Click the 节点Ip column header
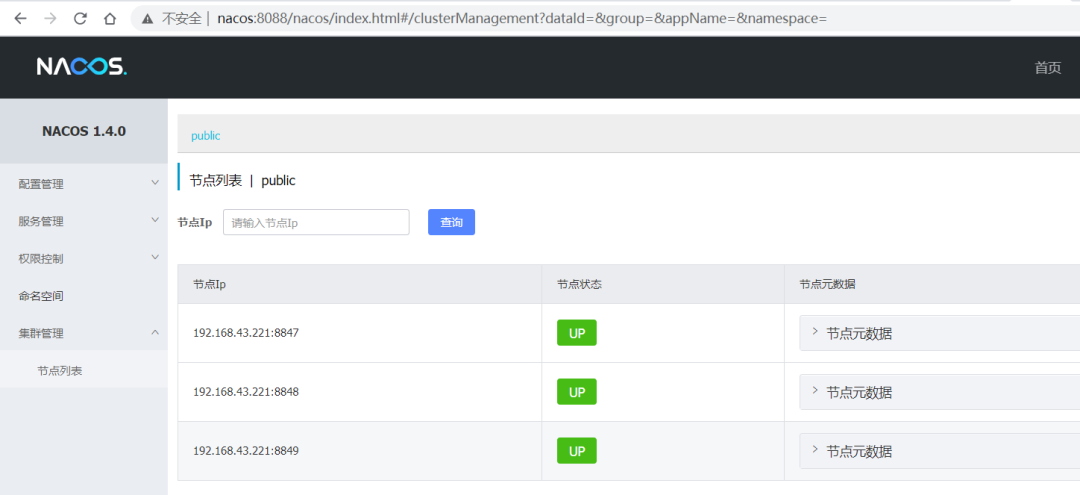 360,284
